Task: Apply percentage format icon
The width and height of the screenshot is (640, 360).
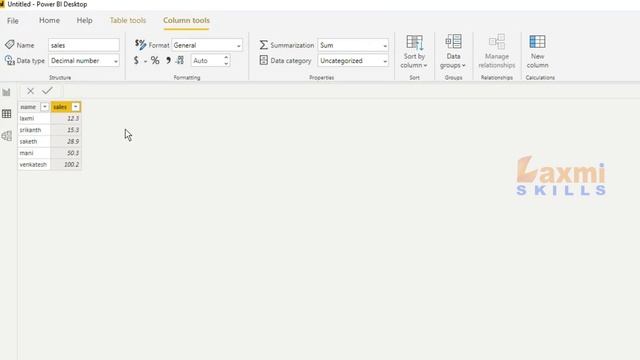Action: [155, 60]
